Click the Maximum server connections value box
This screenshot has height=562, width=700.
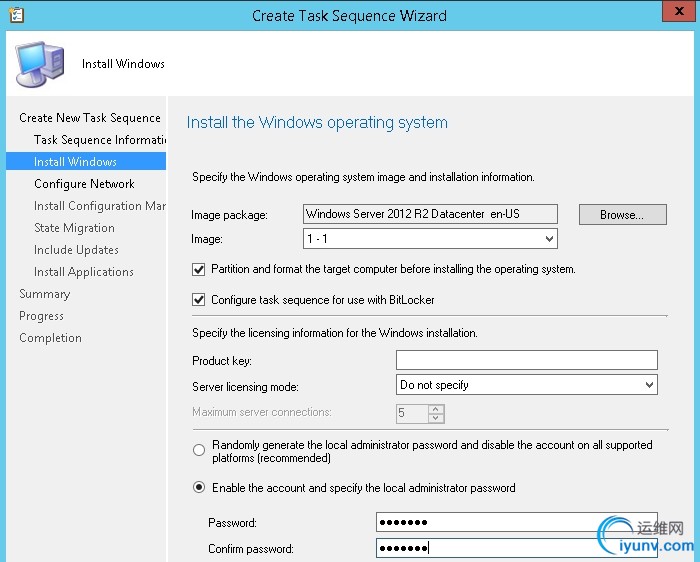[x=412, y=413]
